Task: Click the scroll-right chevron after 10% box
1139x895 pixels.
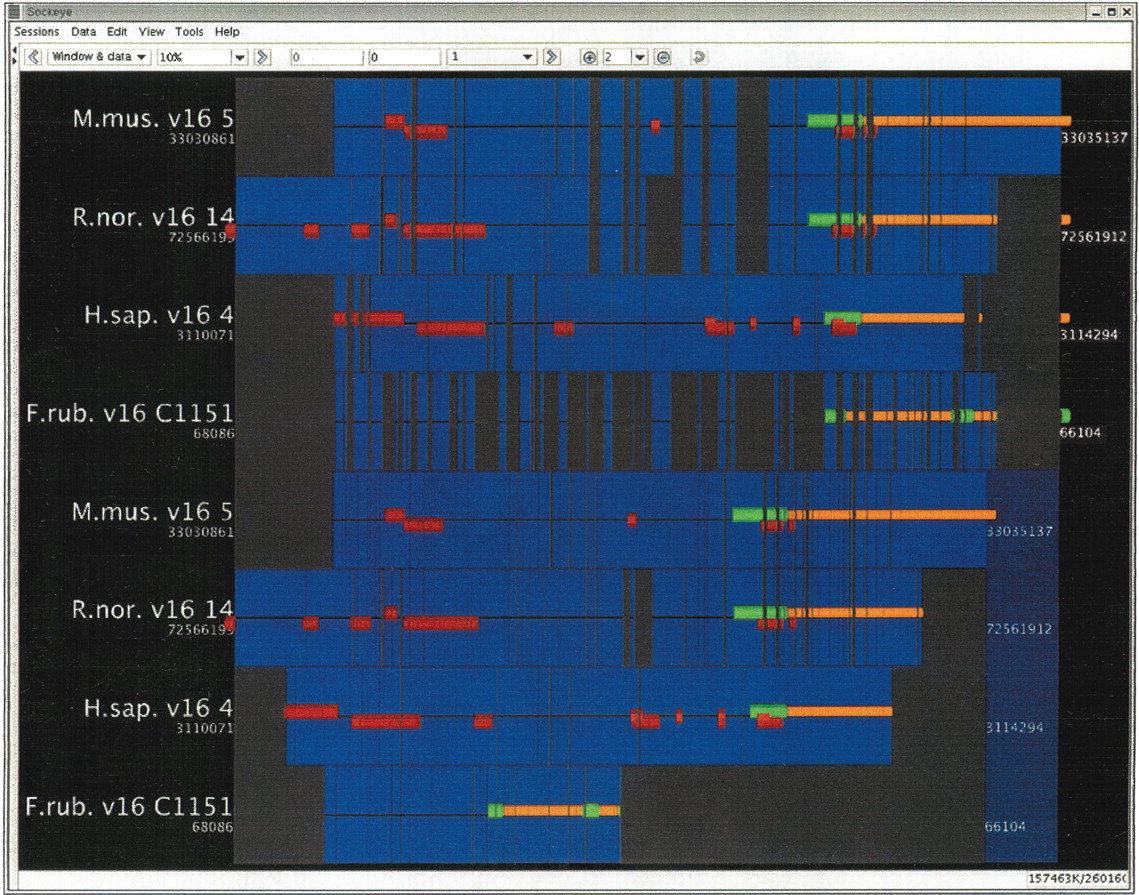Action: click(x=263, y=57)
